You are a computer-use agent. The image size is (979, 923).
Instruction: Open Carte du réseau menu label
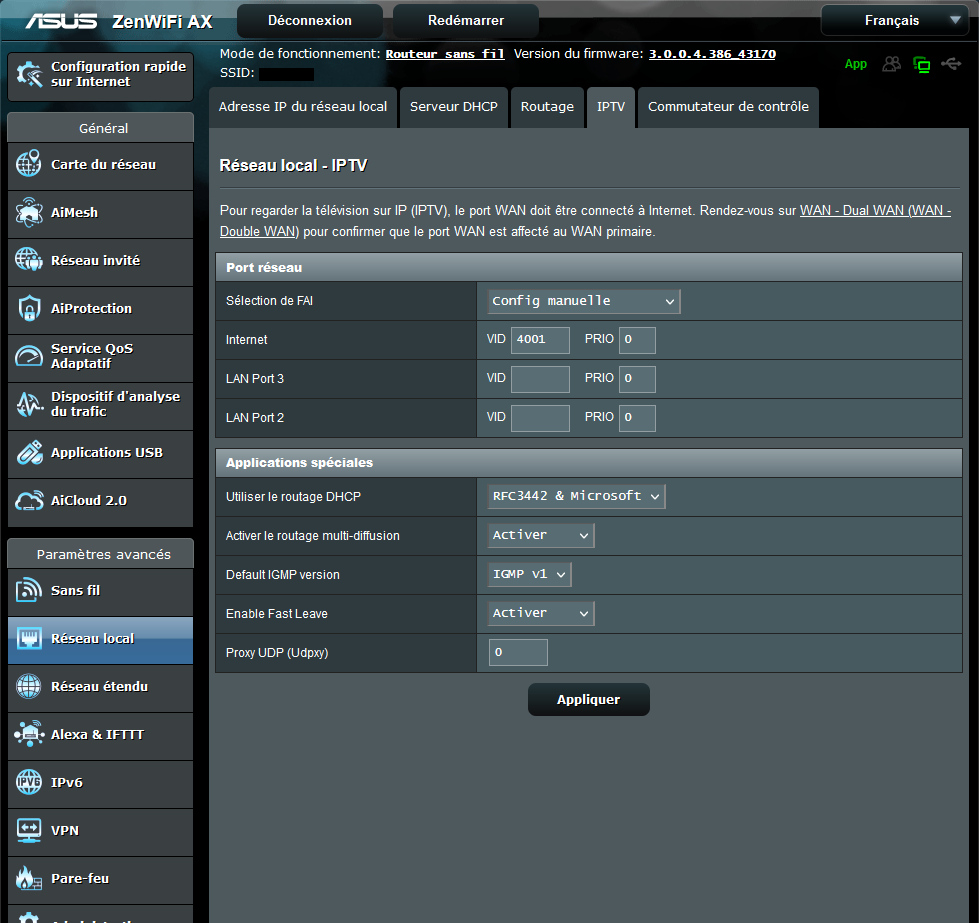tap(104, 164)
